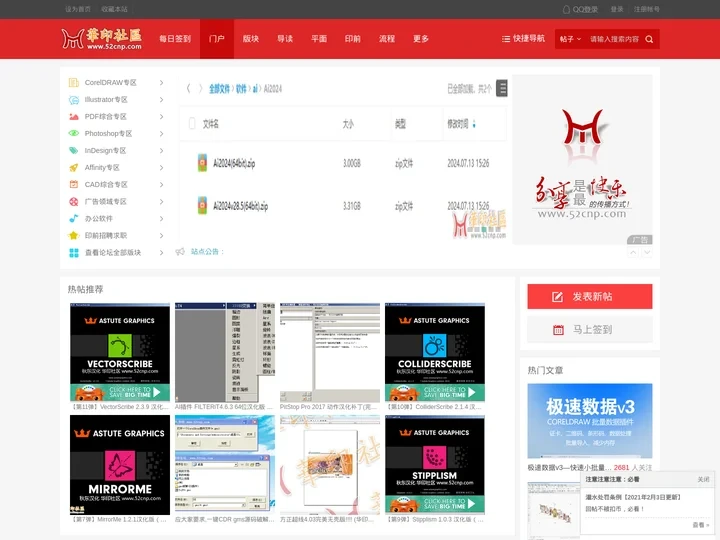720x540 pixels.
Task: Open the 更多 nav item
Action: 421,39
